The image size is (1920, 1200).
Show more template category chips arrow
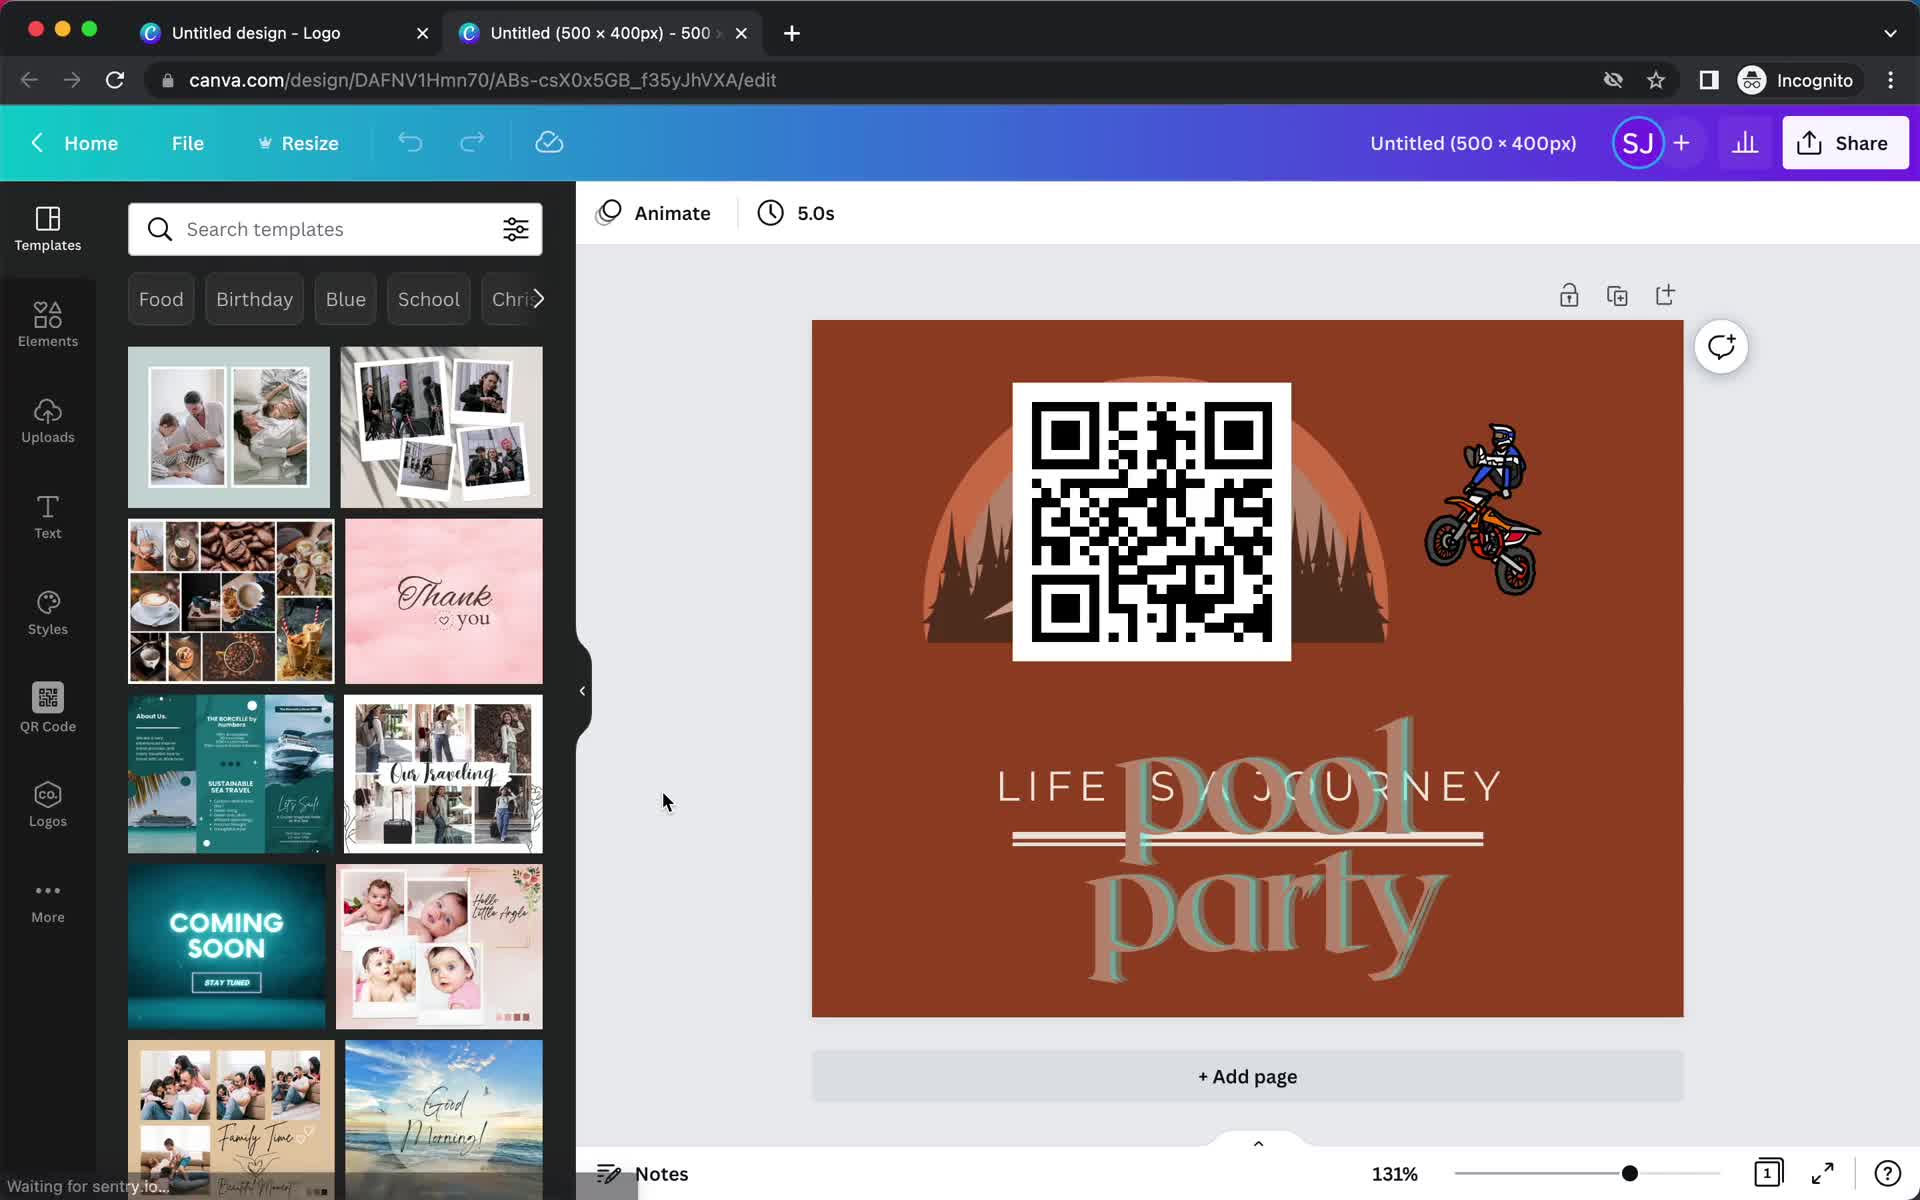click(538, 299)
